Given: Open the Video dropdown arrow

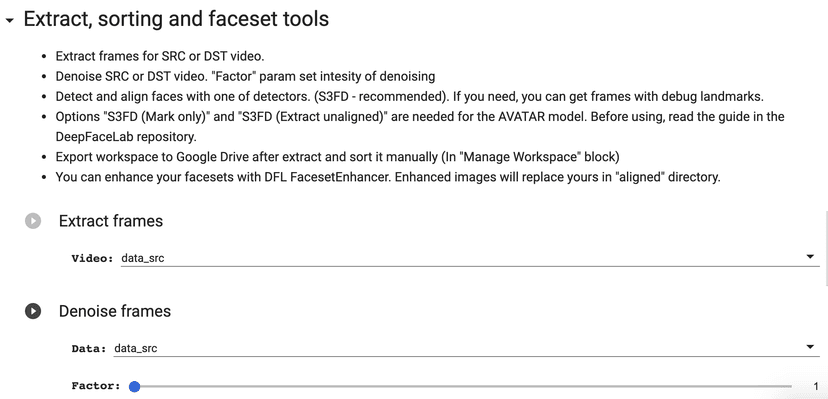Looking at the screenshot, I should coord(810,256).
